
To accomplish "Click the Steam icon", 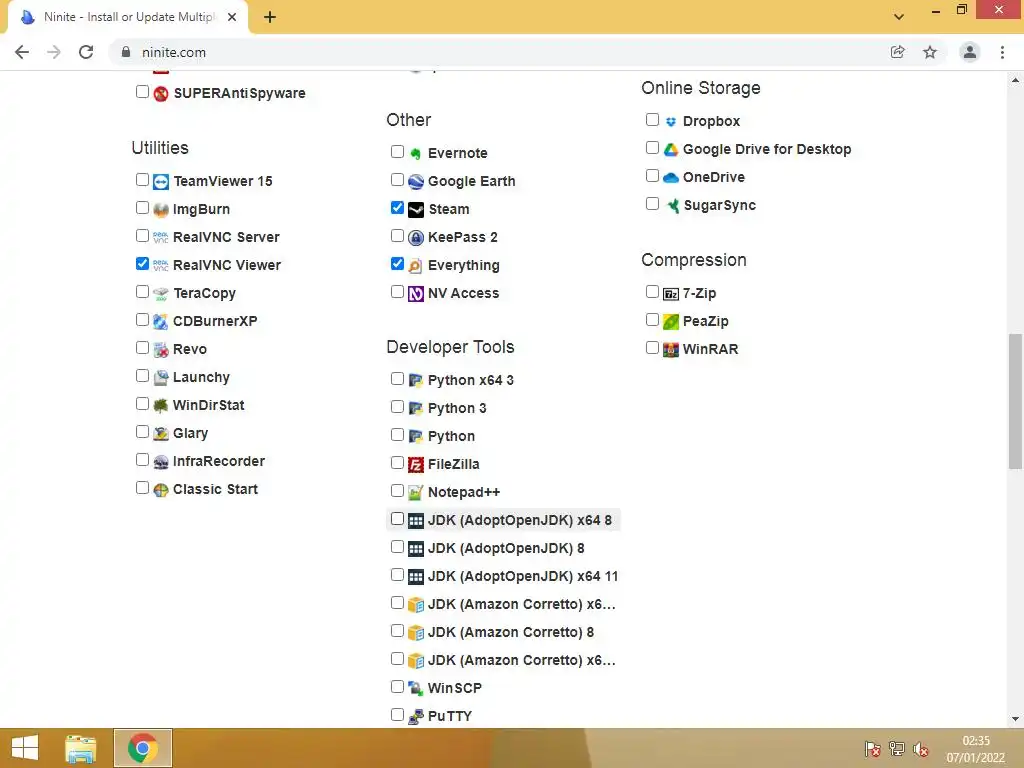I will (415, 210).
